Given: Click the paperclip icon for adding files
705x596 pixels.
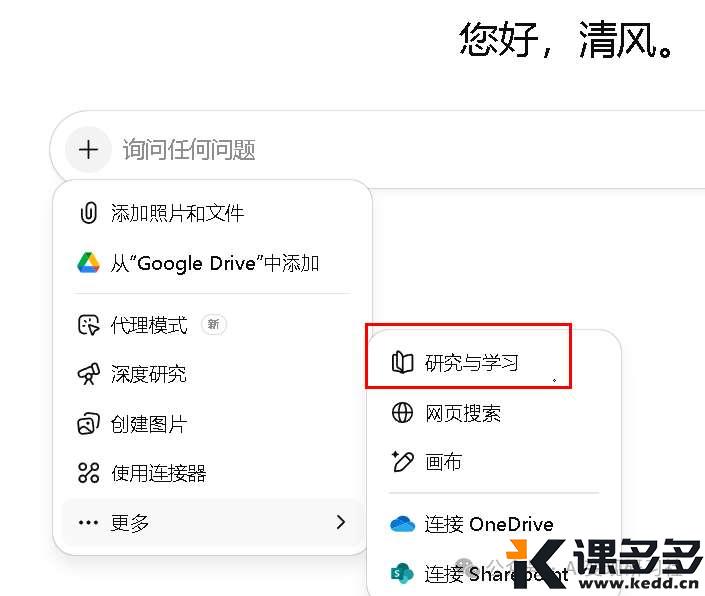Looking at the screenshot, I should pyautogui.click(x=89, y=213).
